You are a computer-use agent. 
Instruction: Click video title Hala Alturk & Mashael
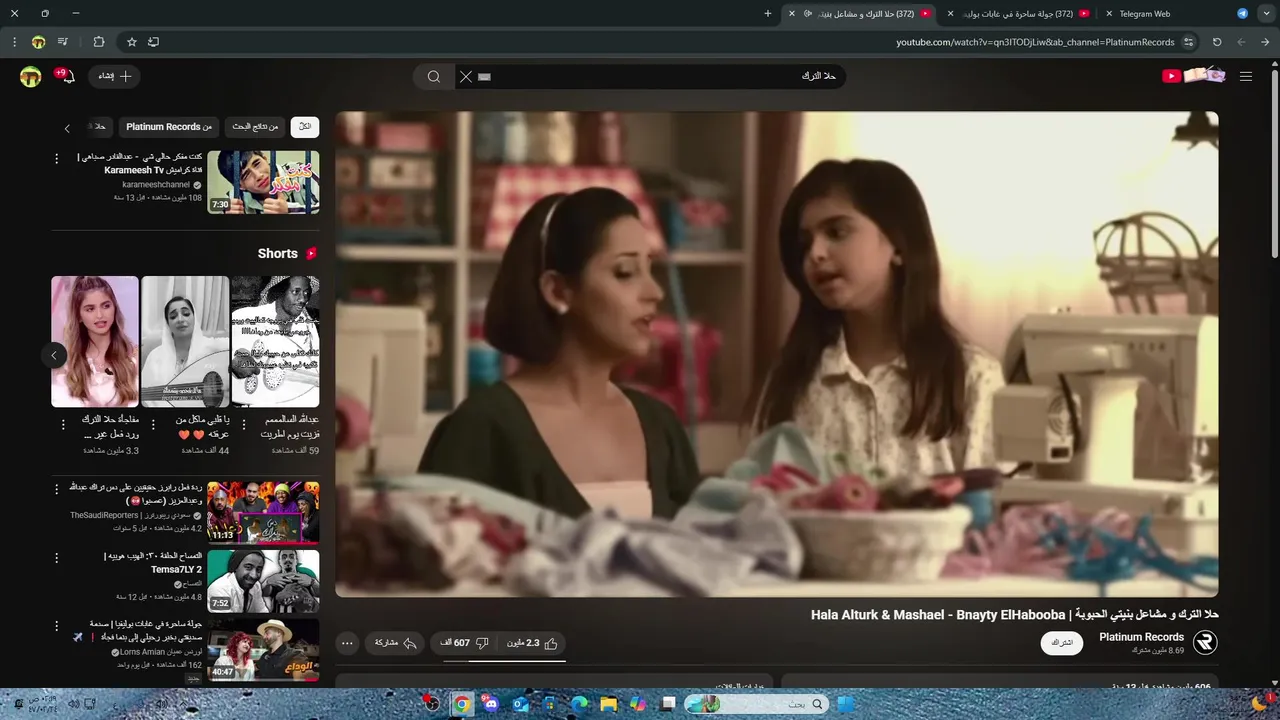1014,614
